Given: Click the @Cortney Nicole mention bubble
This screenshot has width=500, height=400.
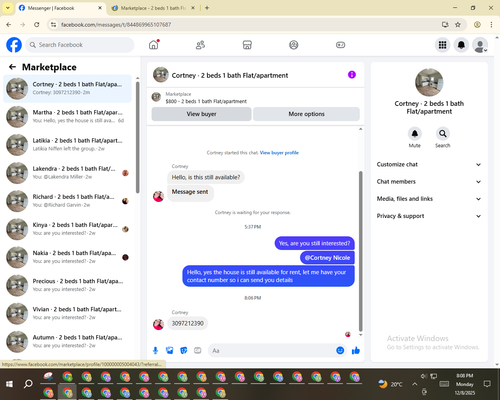Looking at the screenshot, I should [327, 258].
